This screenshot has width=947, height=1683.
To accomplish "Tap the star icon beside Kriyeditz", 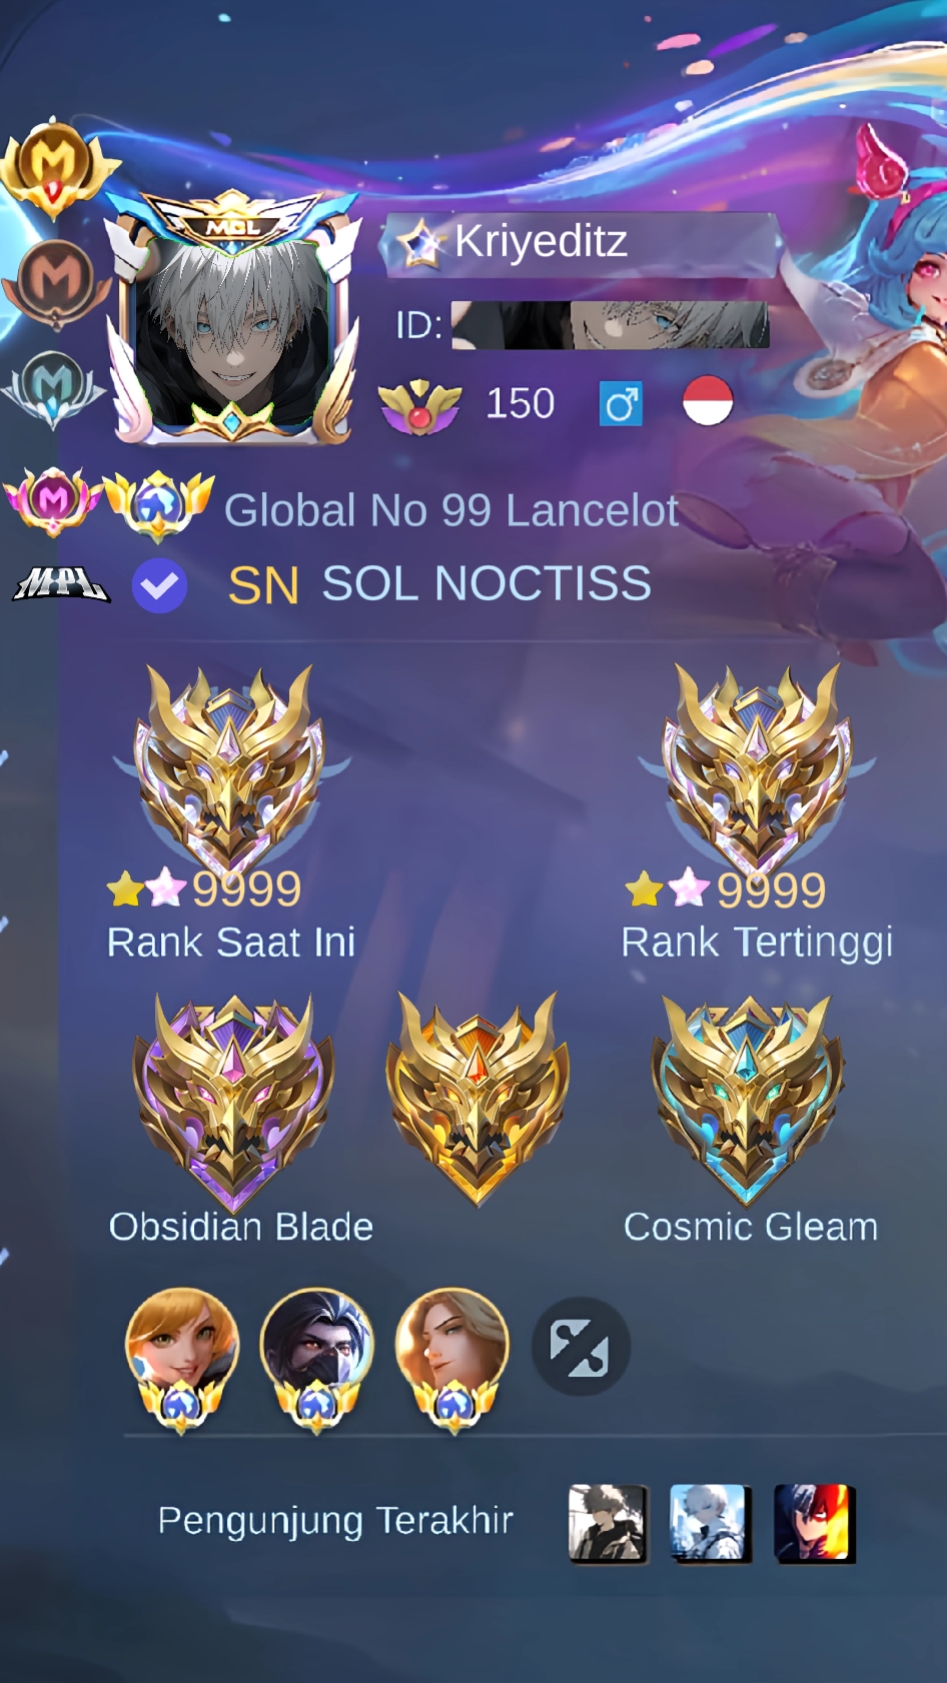I will click(x=420, y=243).
